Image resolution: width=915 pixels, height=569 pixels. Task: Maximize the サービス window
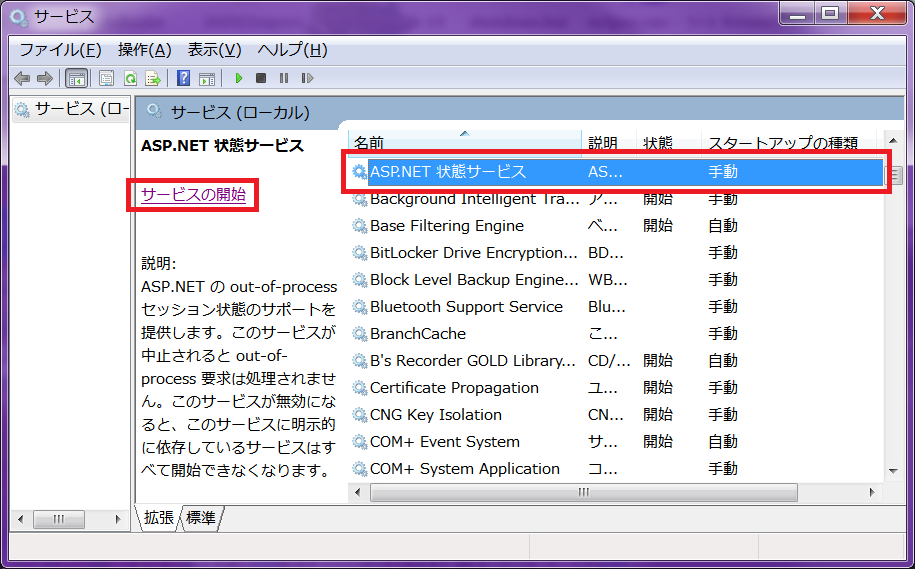tap(830, 13)
